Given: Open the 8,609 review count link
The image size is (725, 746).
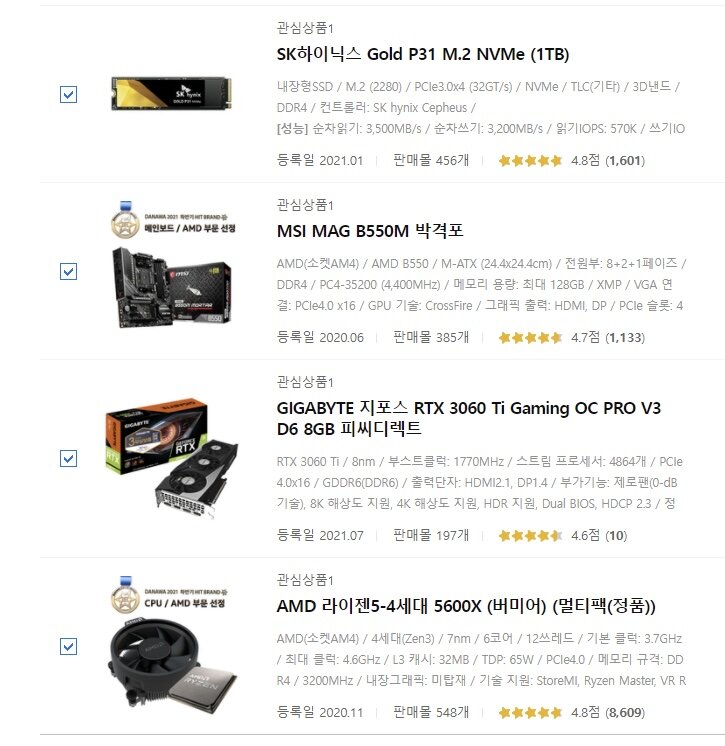Looking at the screenshot, I should tap(625, 713).
